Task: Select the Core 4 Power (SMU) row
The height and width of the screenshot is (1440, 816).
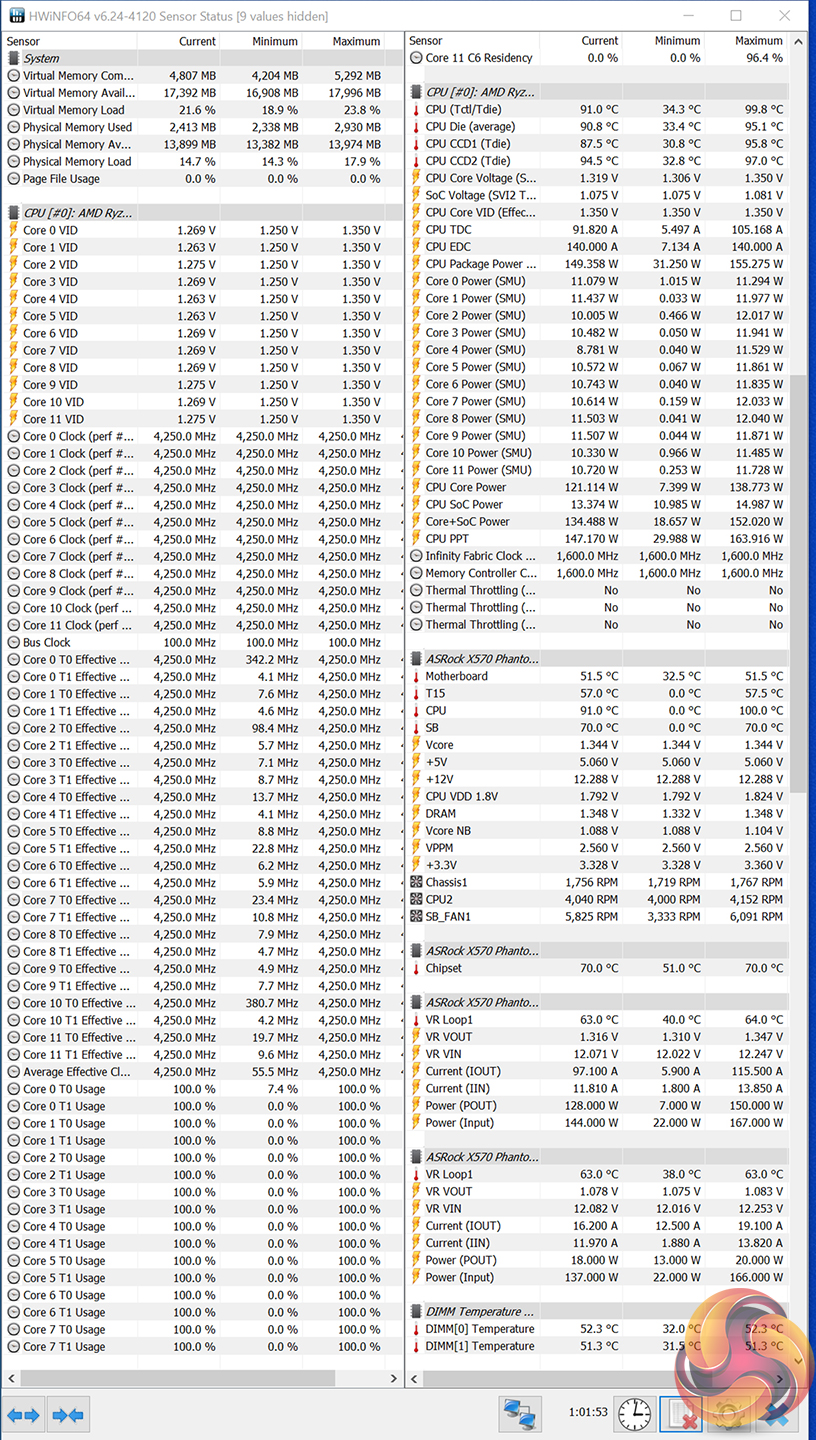Action: [x=597, y=350]
